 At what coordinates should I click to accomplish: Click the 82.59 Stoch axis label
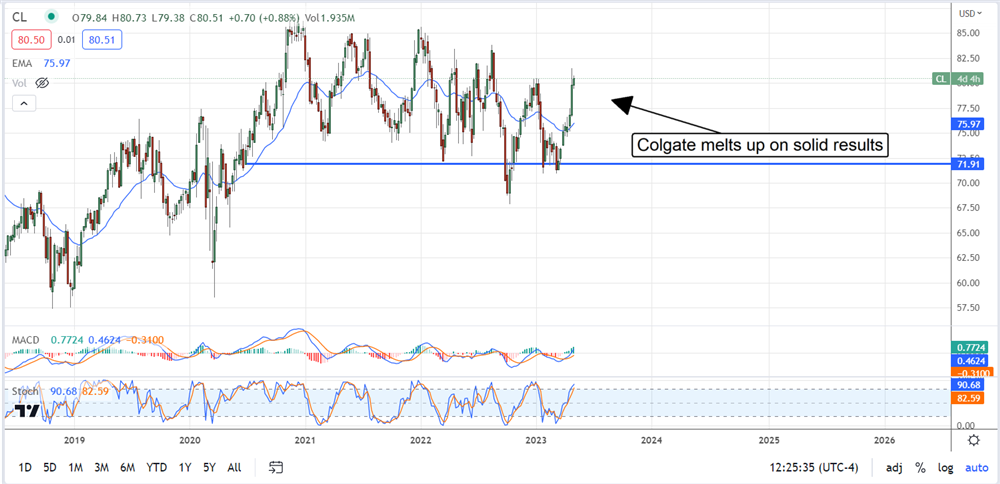969,398
